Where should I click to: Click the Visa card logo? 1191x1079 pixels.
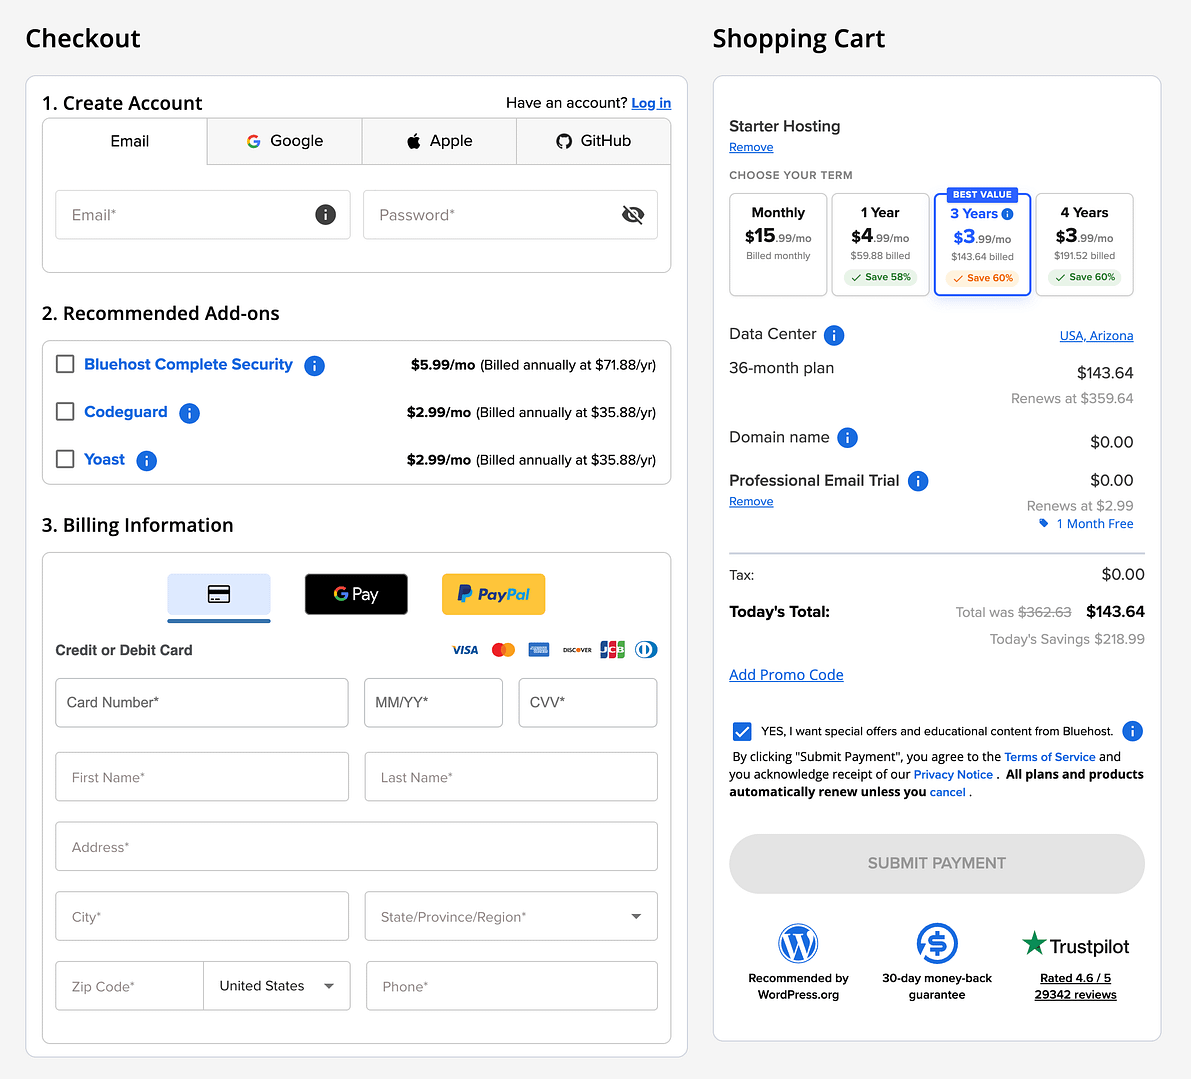point(465,650)
